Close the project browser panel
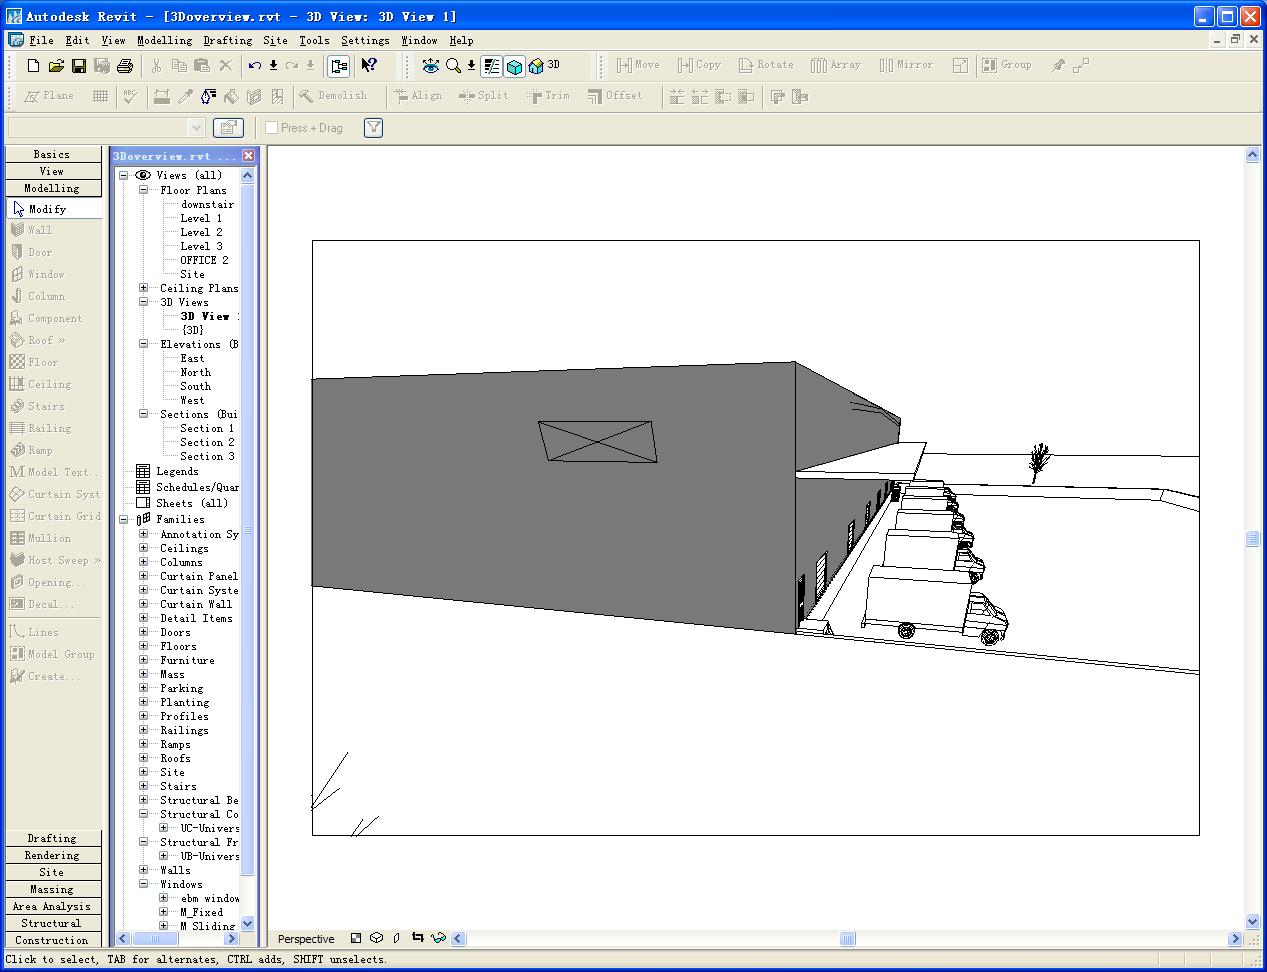 point(248,156)
